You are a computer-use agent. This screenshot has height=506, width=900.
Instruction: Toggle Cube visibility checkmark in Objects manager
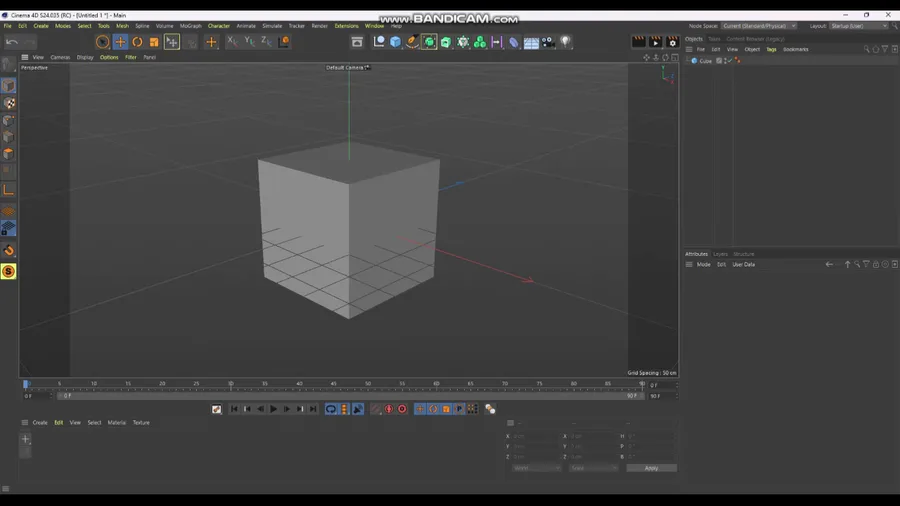pos(730,60)
